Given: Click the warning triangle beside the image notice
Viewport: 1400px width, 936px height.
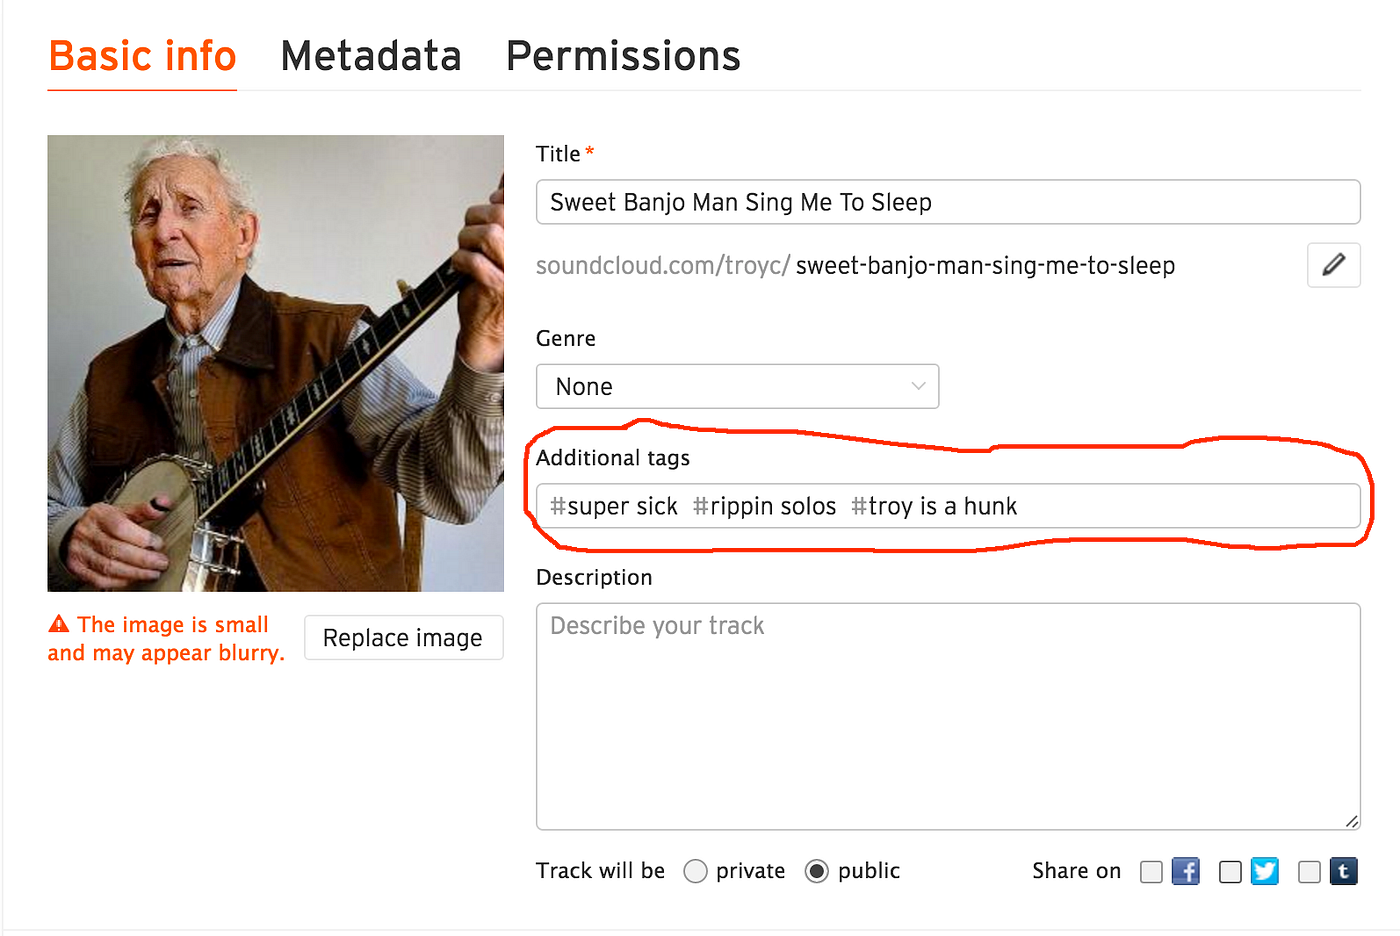Looking at the screenshot, I should tap(59, 624).
